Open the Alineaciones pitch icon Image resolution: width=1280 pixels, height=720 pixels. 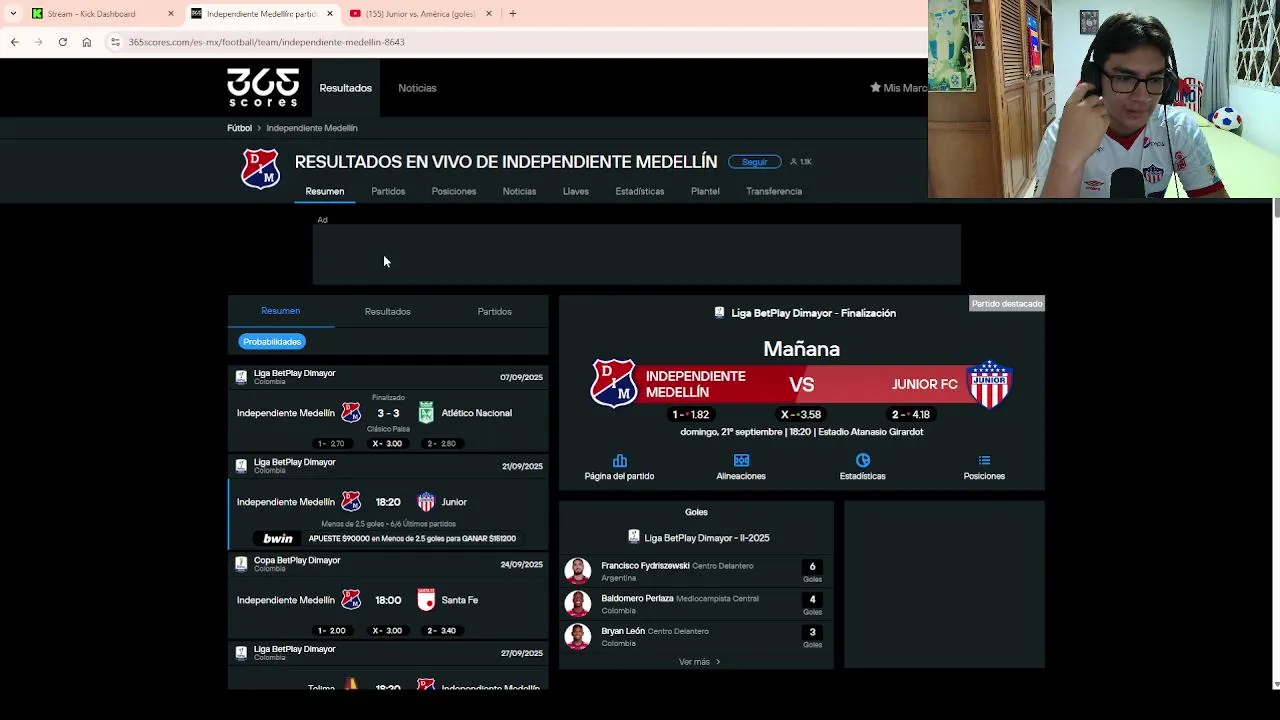741,460
